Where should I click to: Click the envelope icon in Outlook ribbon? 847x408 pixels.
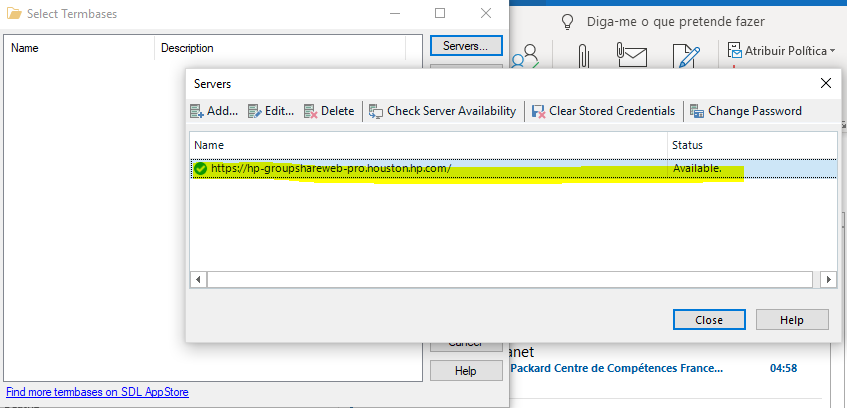(633, 57)
